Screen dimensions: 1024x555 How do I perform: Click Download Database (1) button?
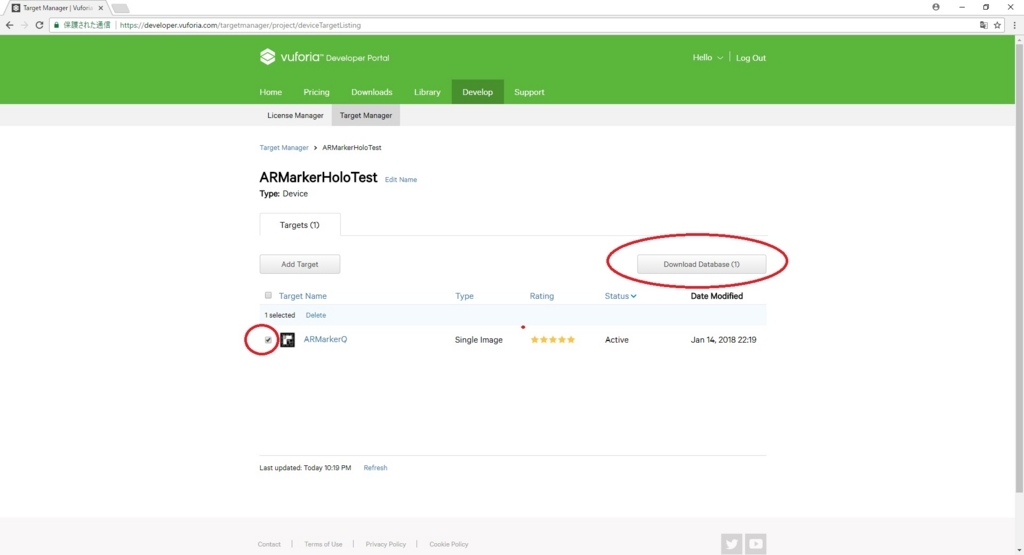(x=701, y=264)
